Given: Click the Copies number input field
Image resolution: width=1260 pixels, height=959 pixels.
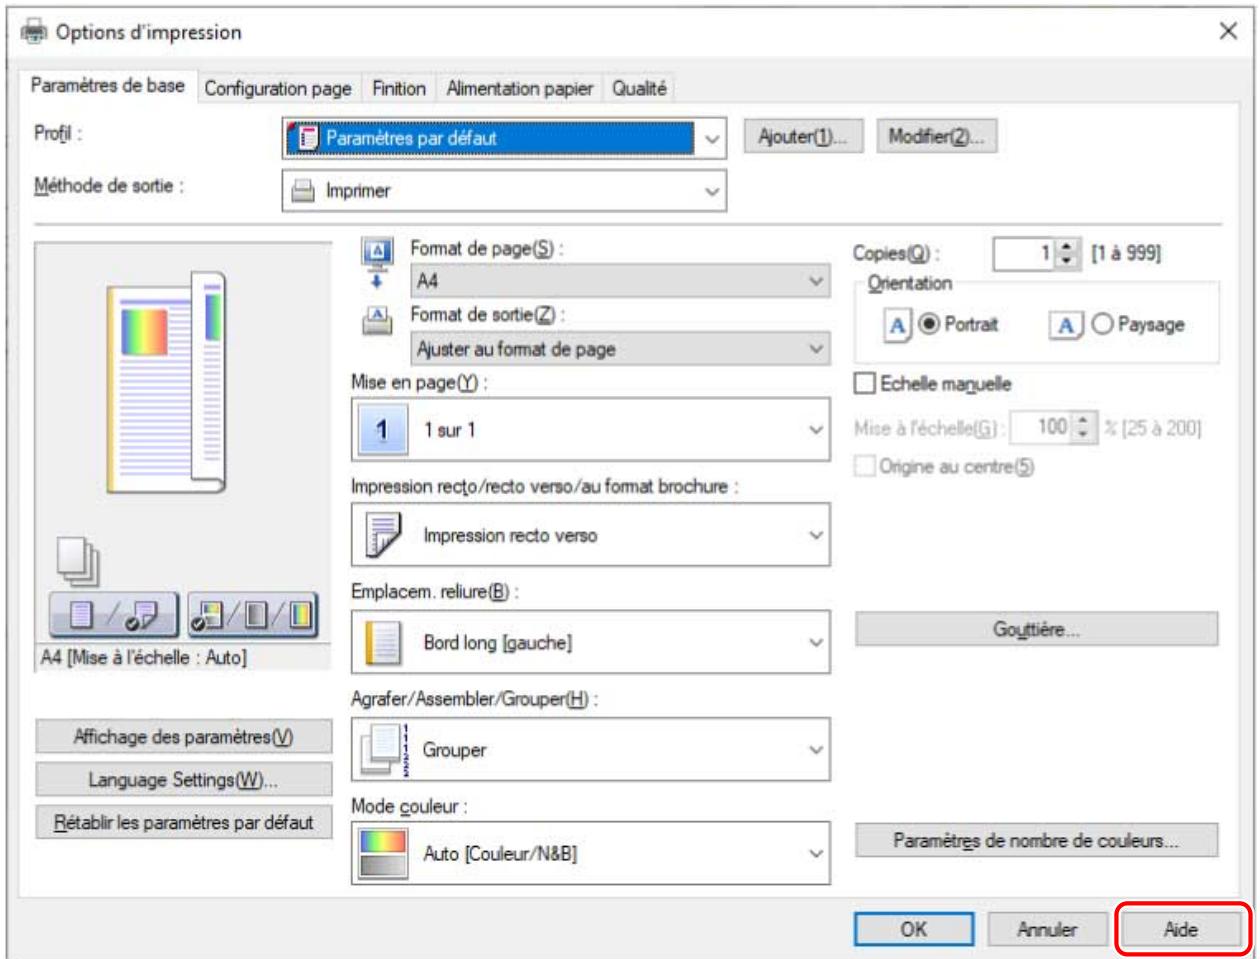Looking at the screenshot, I should [x=1024, y=253].
